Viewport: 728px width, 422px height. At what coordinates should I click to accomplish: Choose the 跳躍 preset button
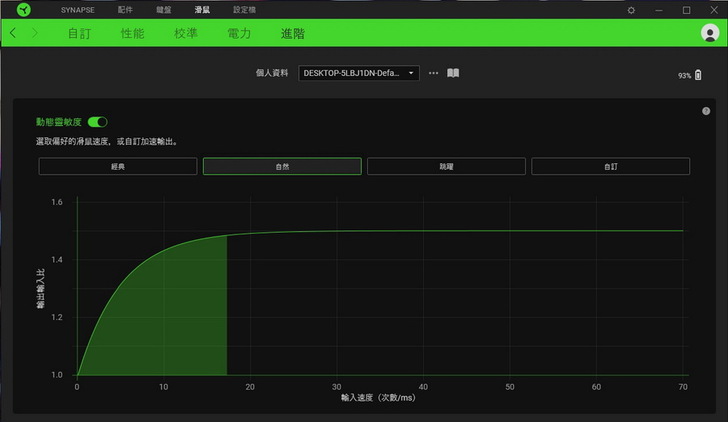click(x=446, y=166)
